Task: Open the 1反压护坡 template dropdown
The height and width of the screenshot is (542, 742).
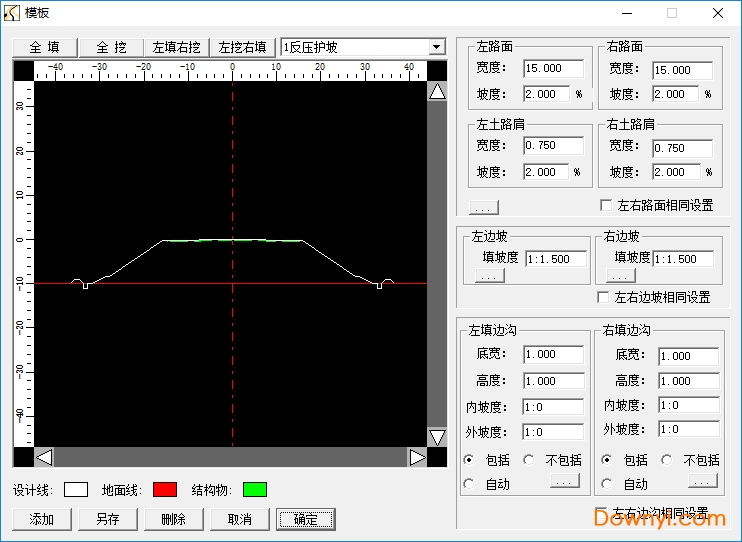Action: pyautogui.click(x=436, y=47)
